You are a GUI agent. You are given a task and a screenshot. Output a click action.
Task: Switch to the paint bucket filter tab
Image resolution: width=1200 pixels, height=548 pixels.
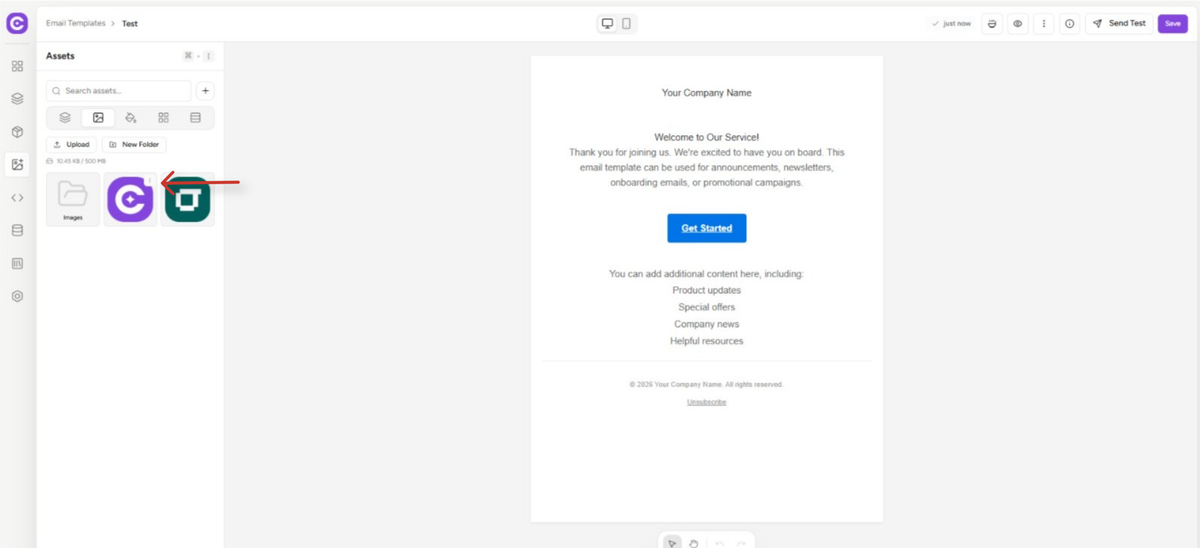[x=131, y=118]
